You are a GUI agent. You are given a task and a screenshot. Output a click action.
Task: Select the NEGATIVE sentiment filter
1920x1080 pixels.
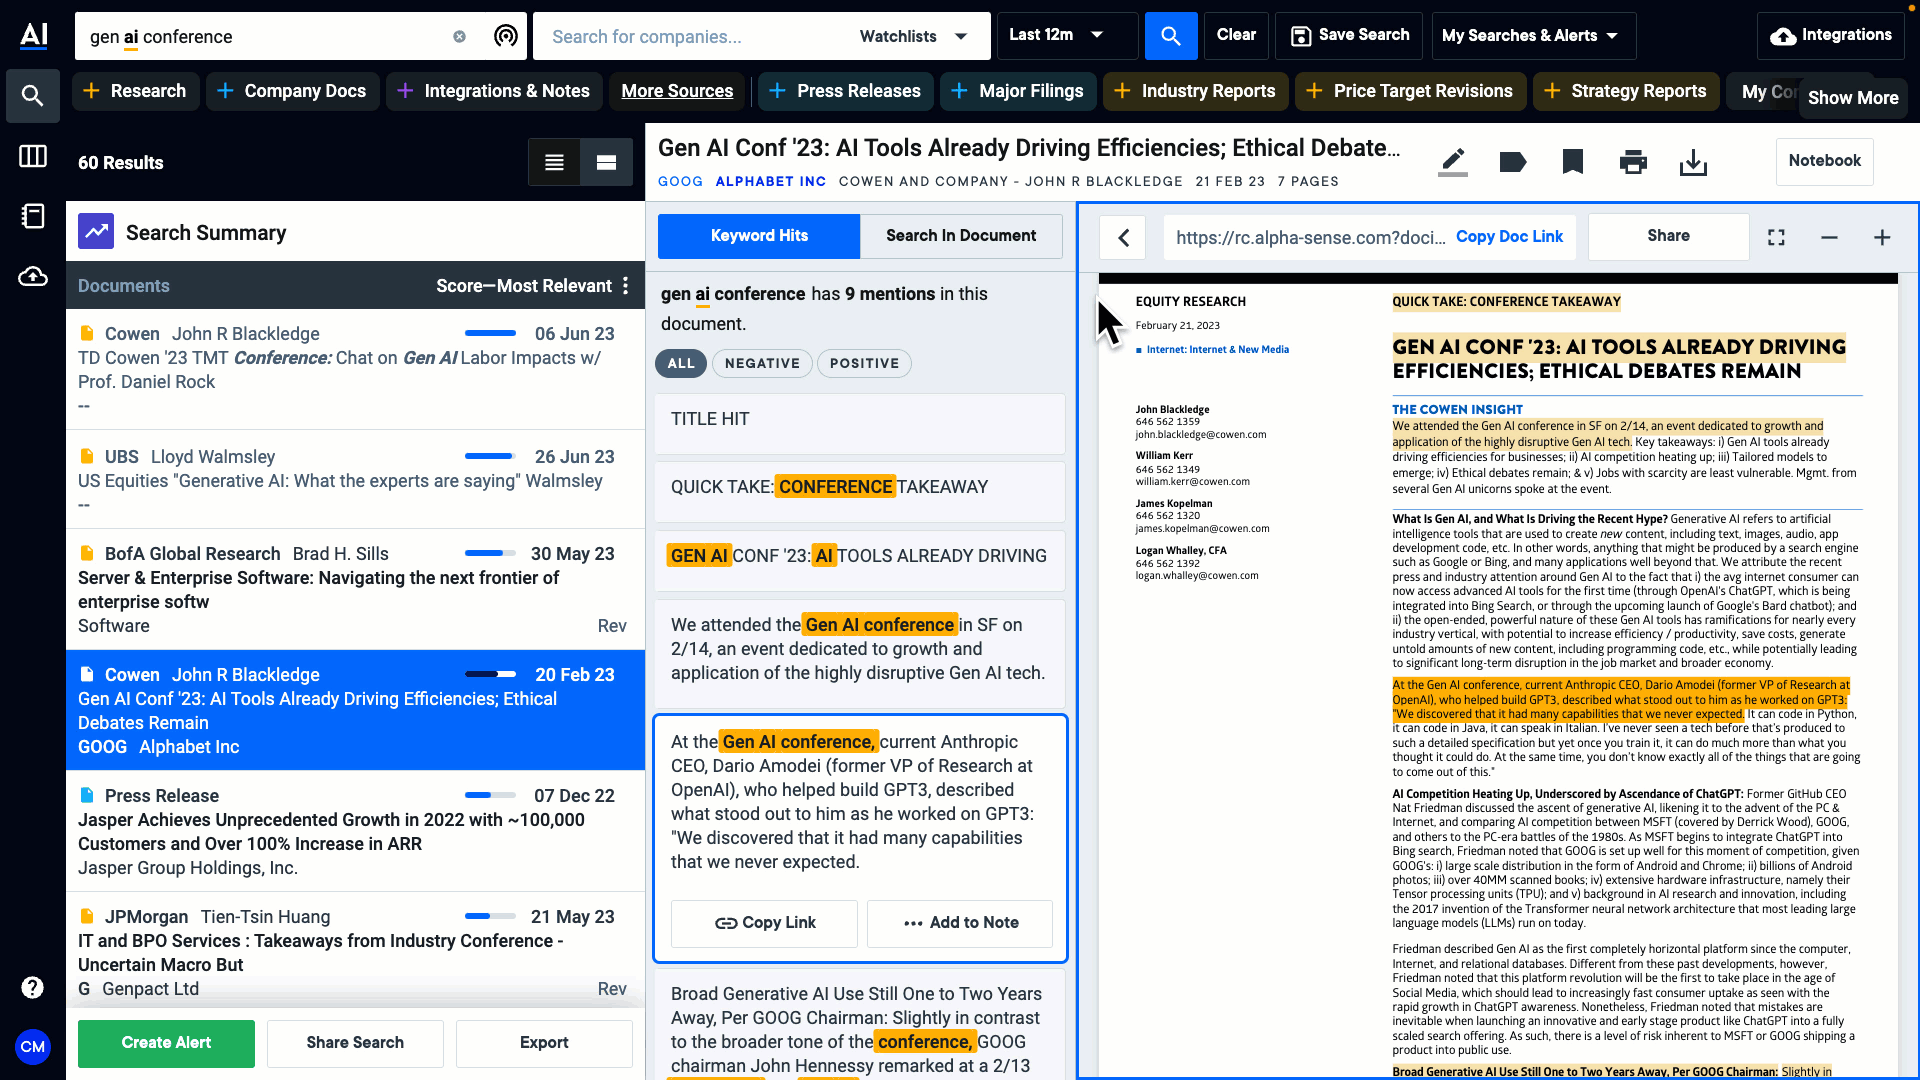point(762,363)
